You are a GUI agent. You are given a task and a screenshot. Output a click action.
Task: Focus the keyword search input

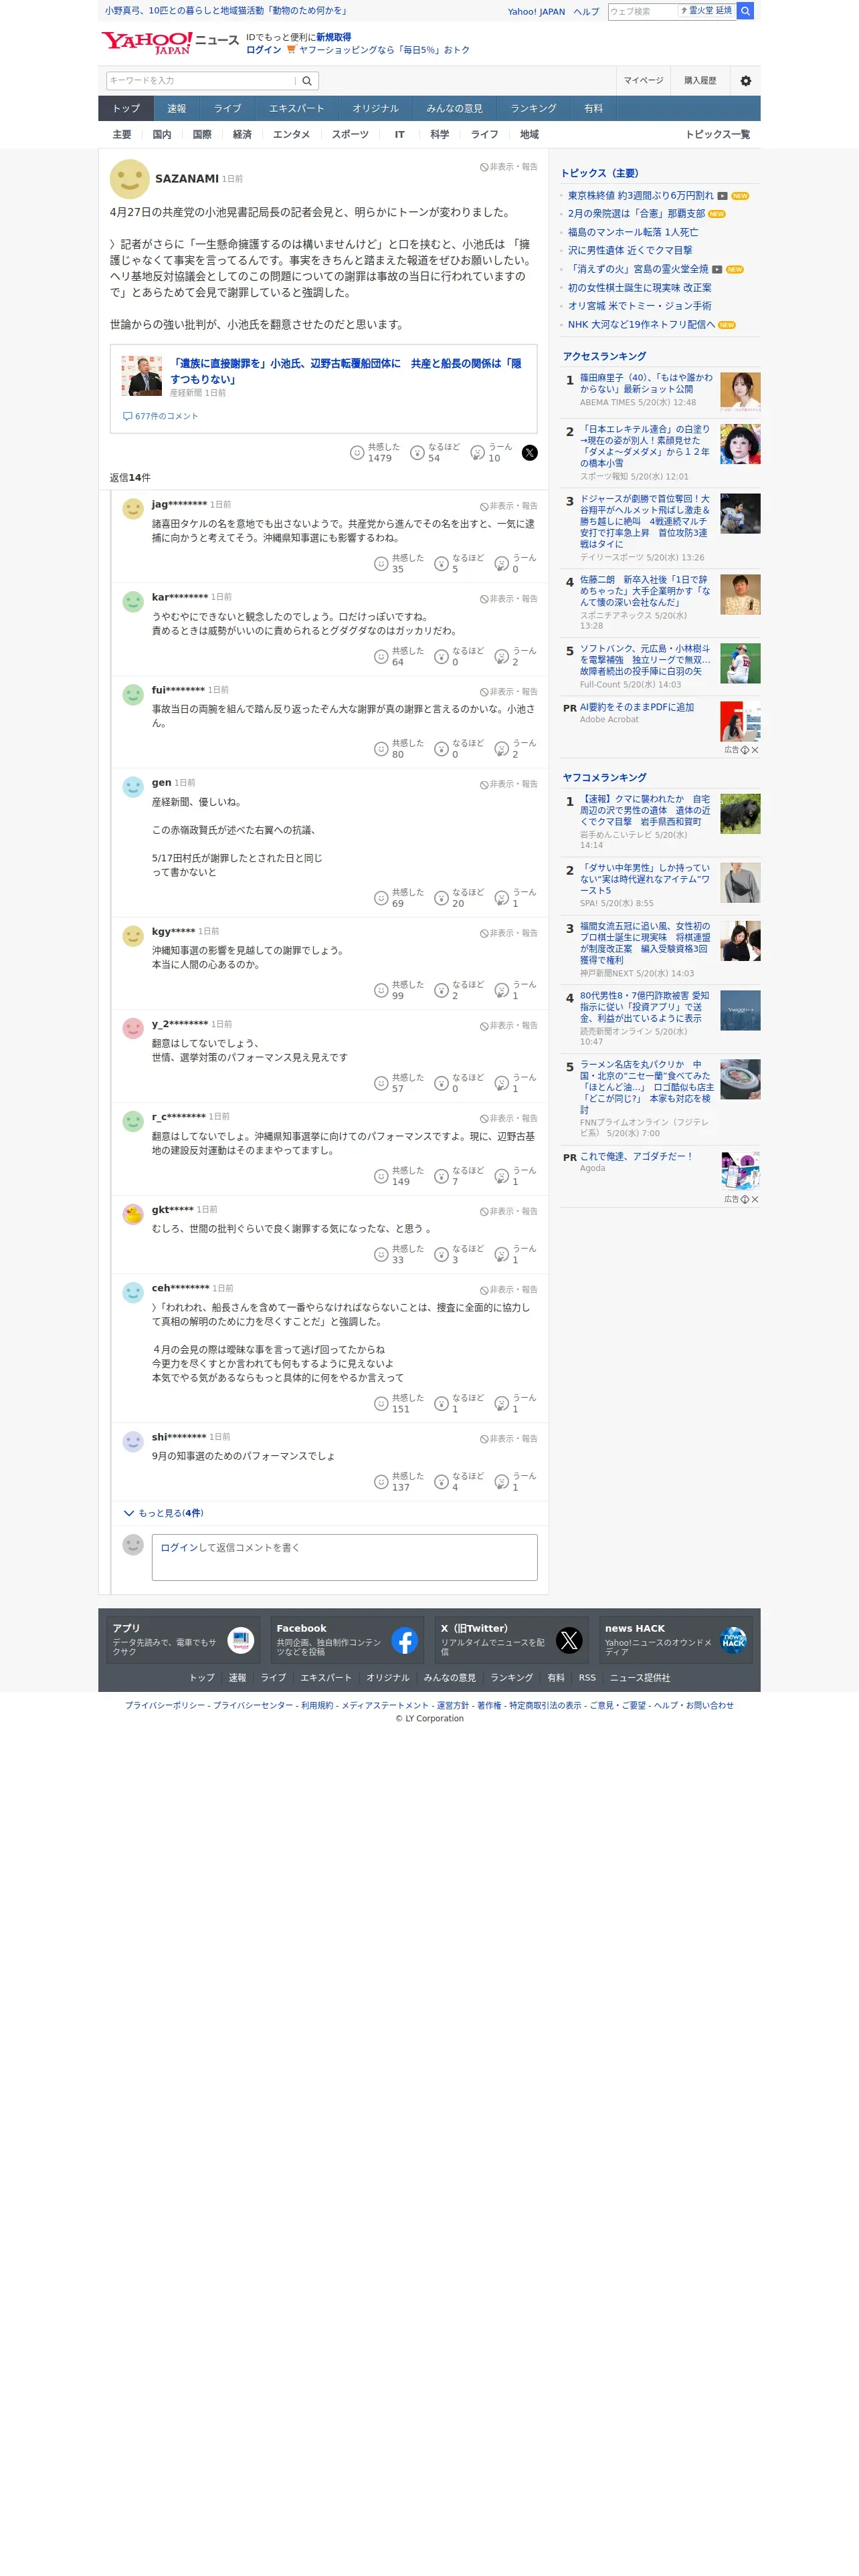[201, 81]
